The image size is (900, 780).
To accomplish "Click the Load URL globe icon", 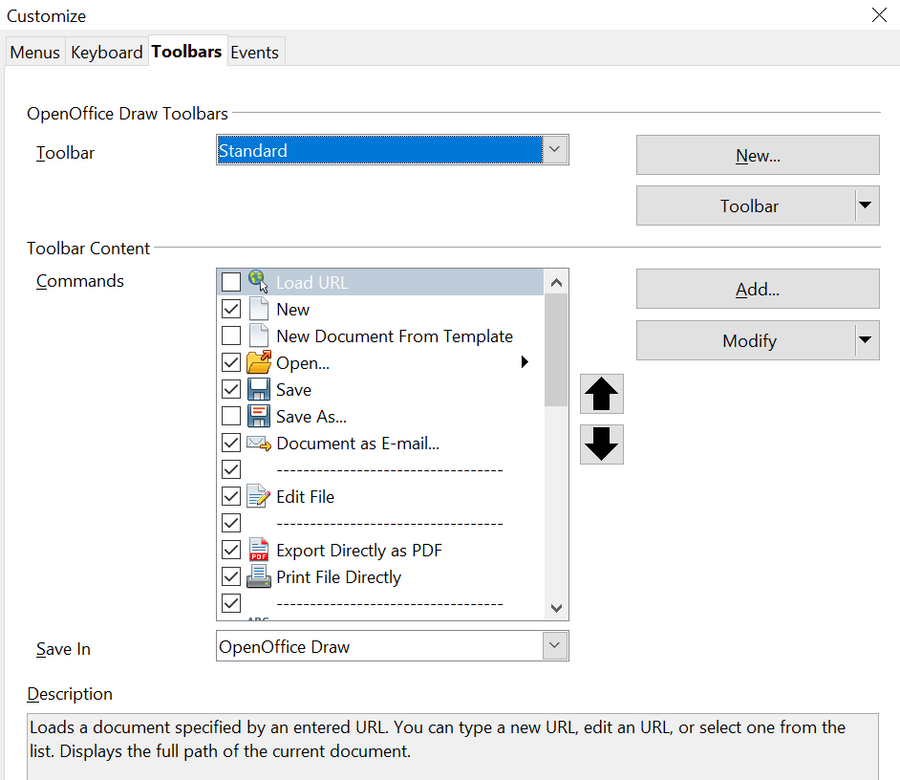I will coord(258,281).
